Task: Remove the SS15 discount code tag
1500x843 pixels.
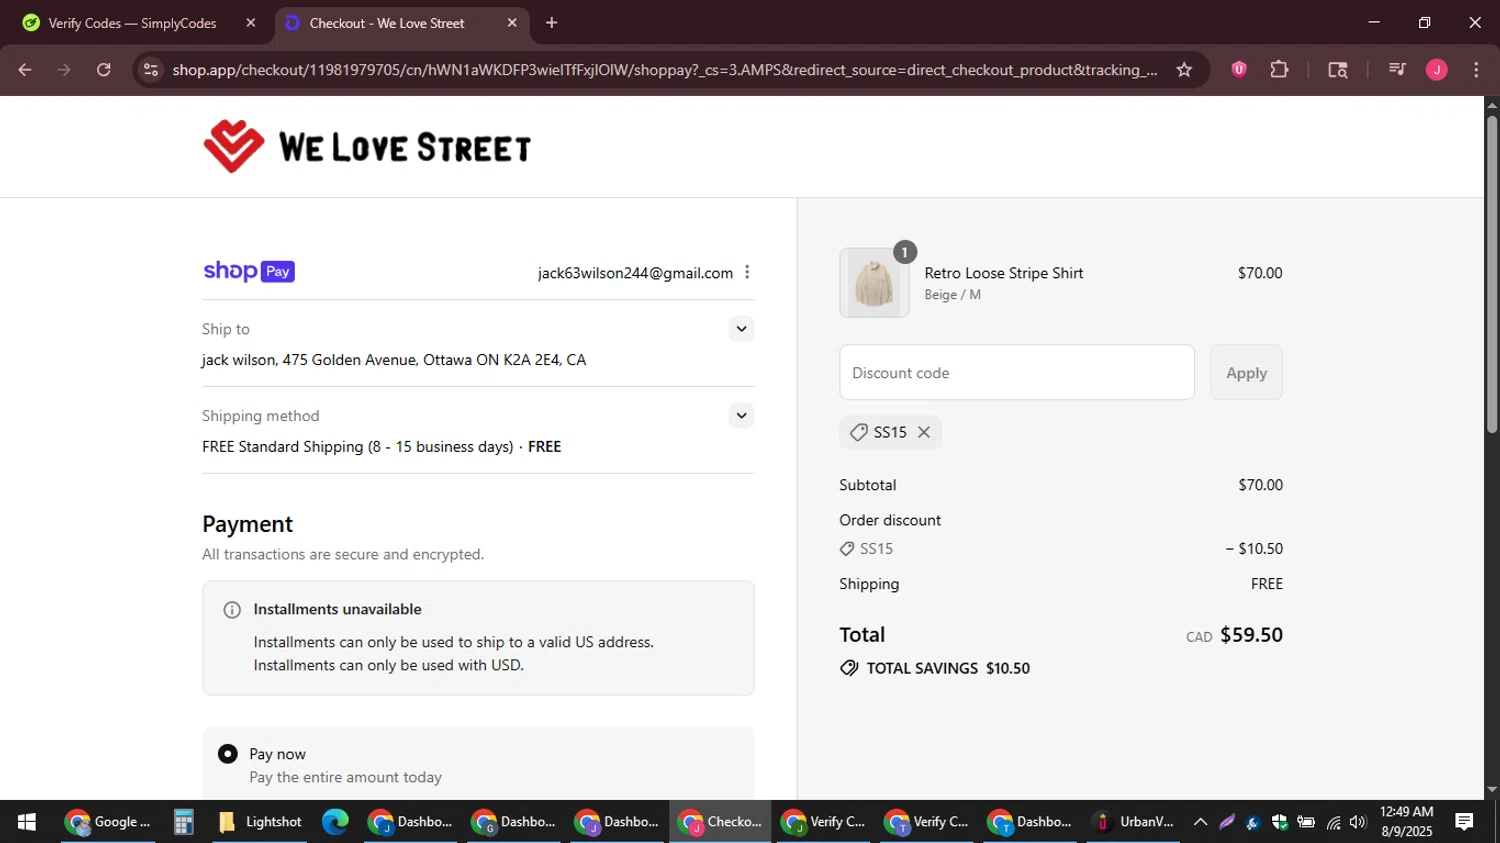Action: tap(924, 432)
